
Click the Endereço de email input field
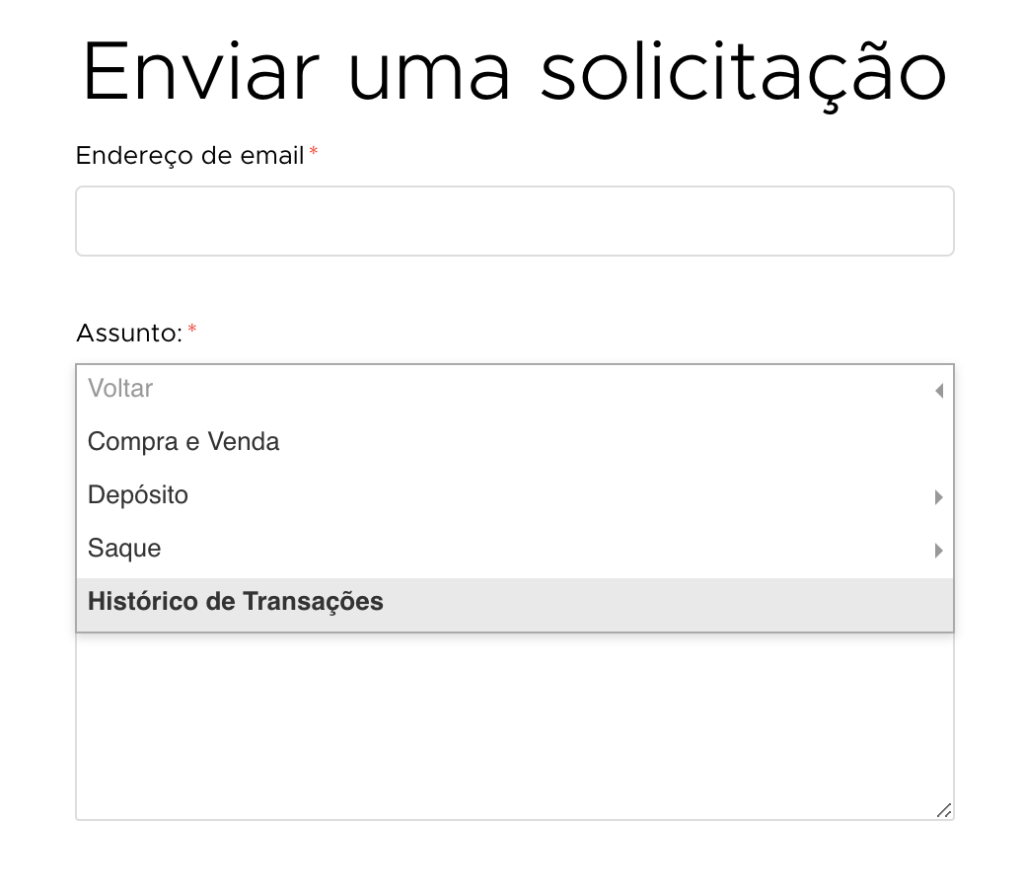coord(515,221)
